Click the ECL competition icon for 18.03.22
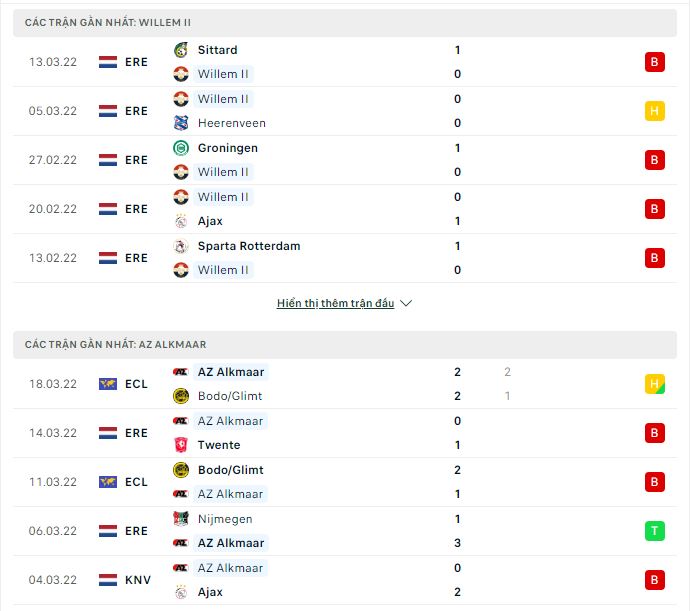 coord(108,384)
